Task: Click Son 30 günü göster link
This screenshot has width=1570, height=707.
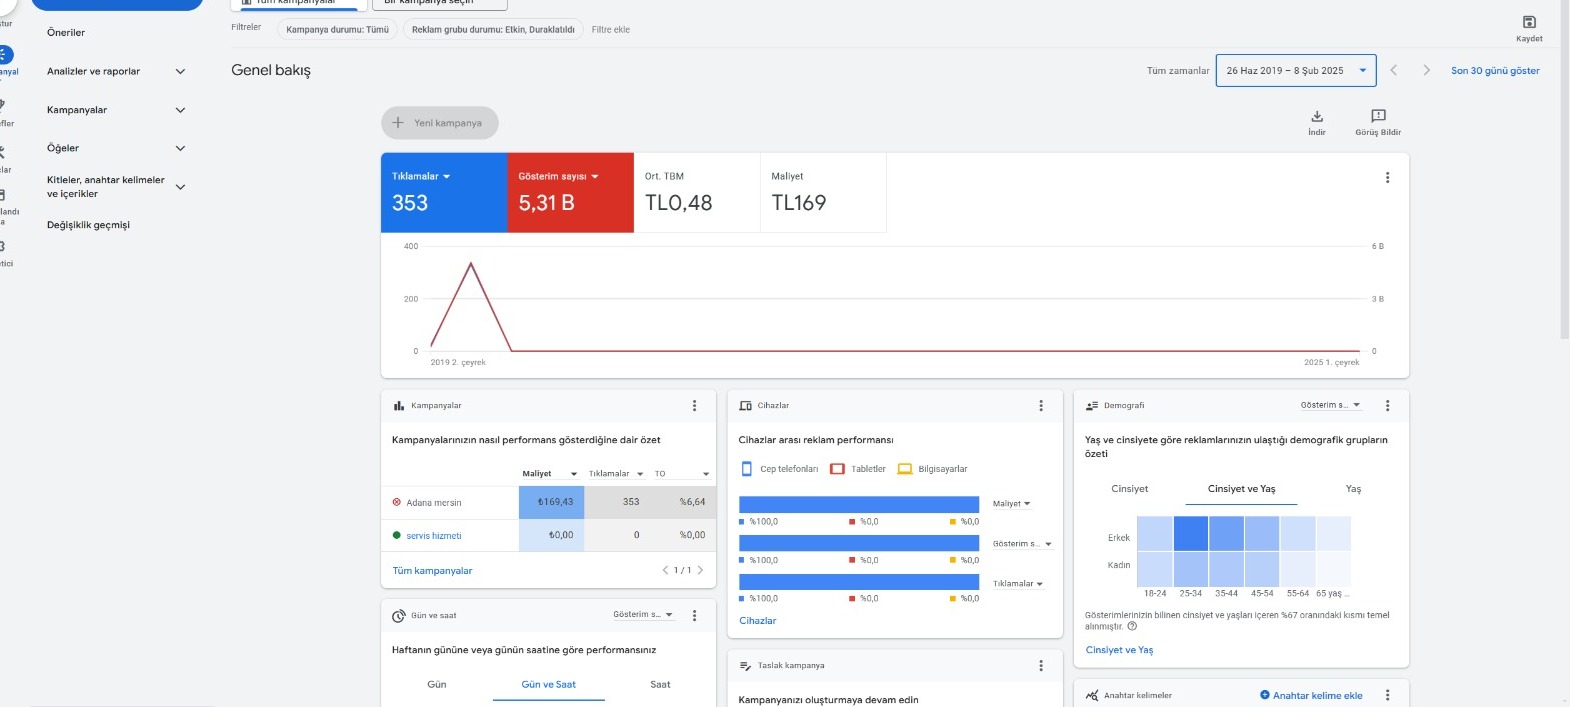Action: click(1495, 71)
